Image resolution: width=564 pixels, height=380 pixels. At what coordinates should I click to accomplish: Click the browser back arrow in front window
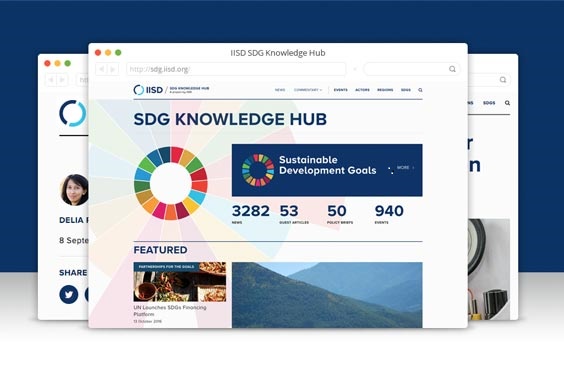point(102,69)
